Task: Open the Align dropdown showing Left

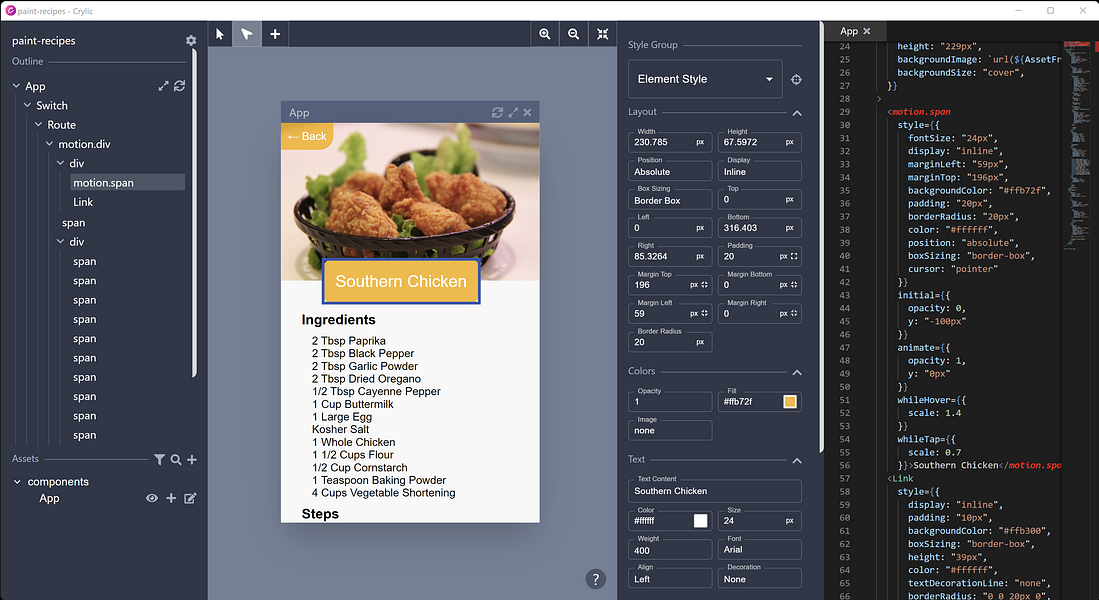Action: coord(670,579)
